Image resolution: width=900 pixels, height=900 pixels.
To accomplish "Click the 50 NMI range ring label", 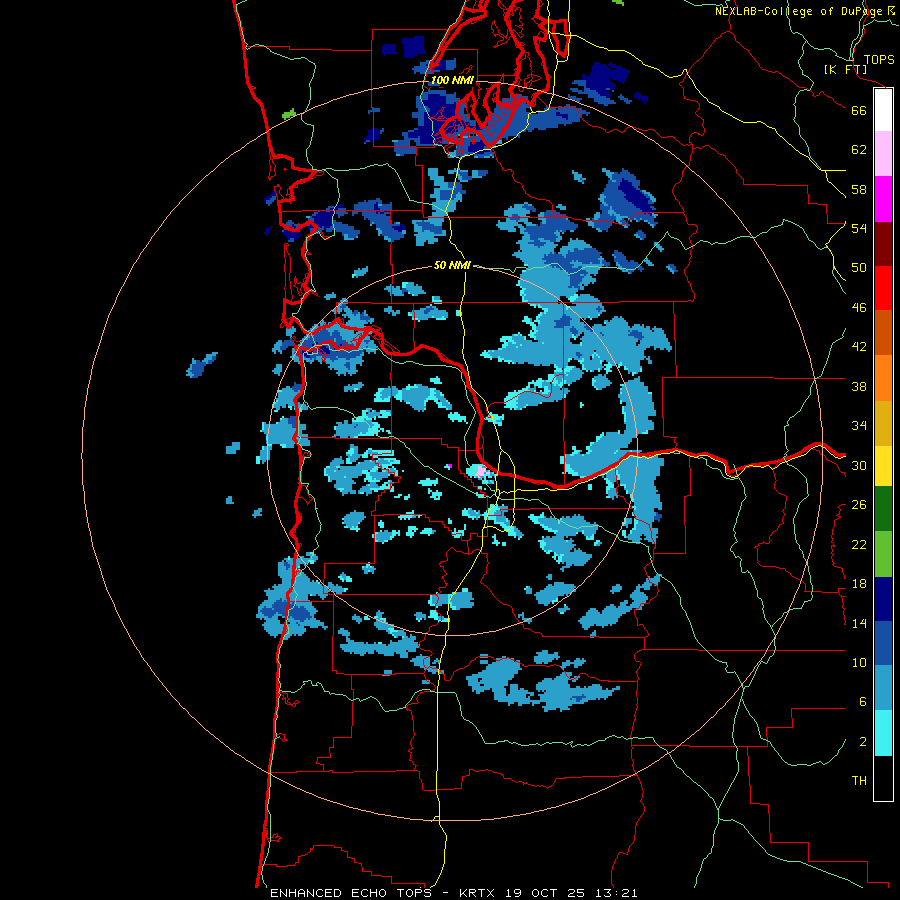I will (452, 265).
